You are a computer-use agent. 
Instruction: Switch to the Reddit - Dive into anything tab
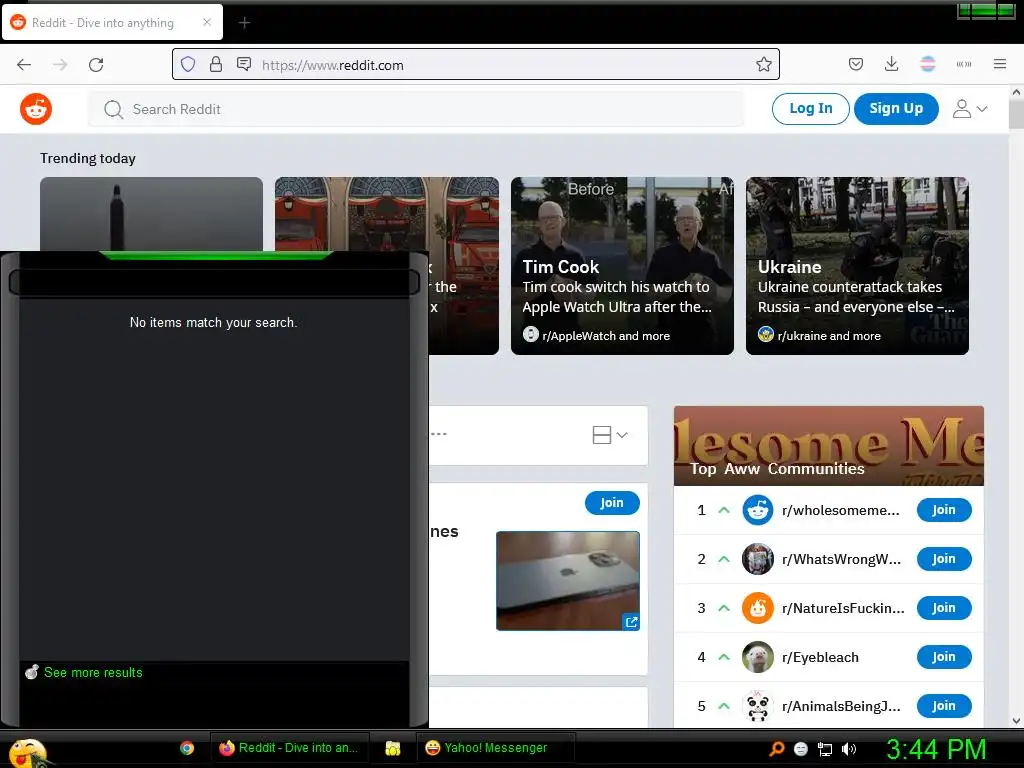tap(112, 22)
